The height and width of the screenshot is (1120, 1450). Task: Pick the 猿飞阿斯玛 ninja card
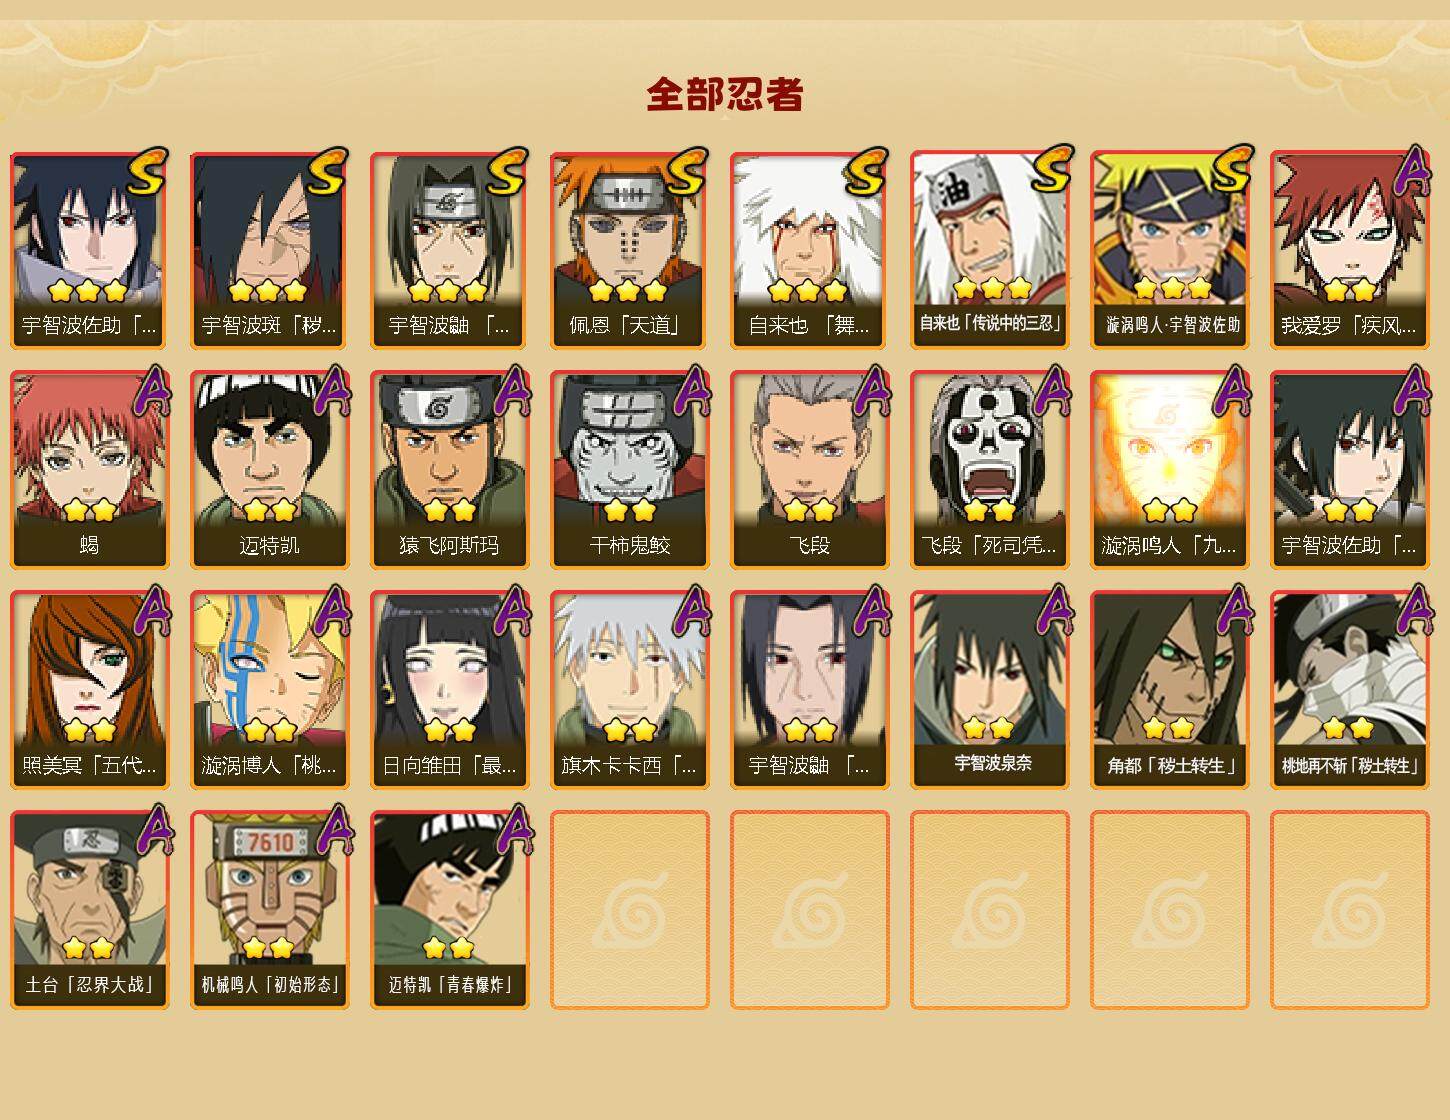(x=449, y=470)
